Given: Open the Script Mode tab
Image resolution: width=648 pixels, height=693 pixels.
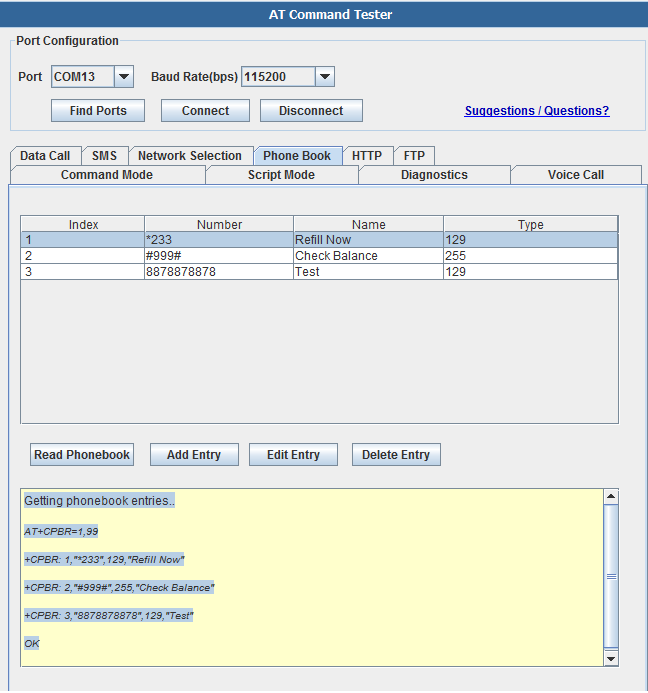Looking at the screenshot, I should 281,175.
